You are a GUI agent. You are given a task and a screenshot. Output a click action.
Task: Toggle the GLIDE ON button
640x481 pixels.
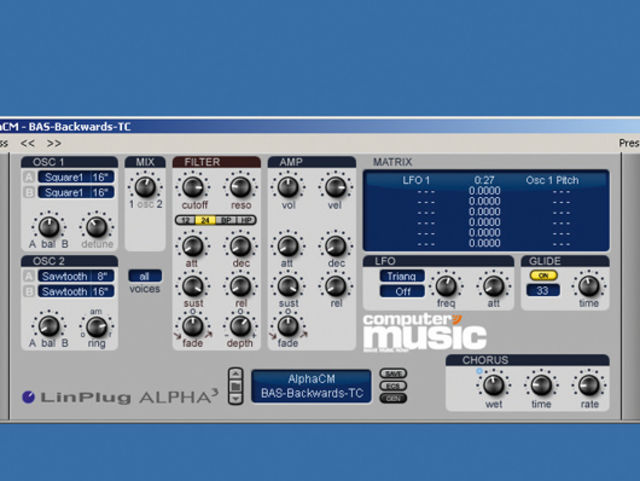point(543,276)
